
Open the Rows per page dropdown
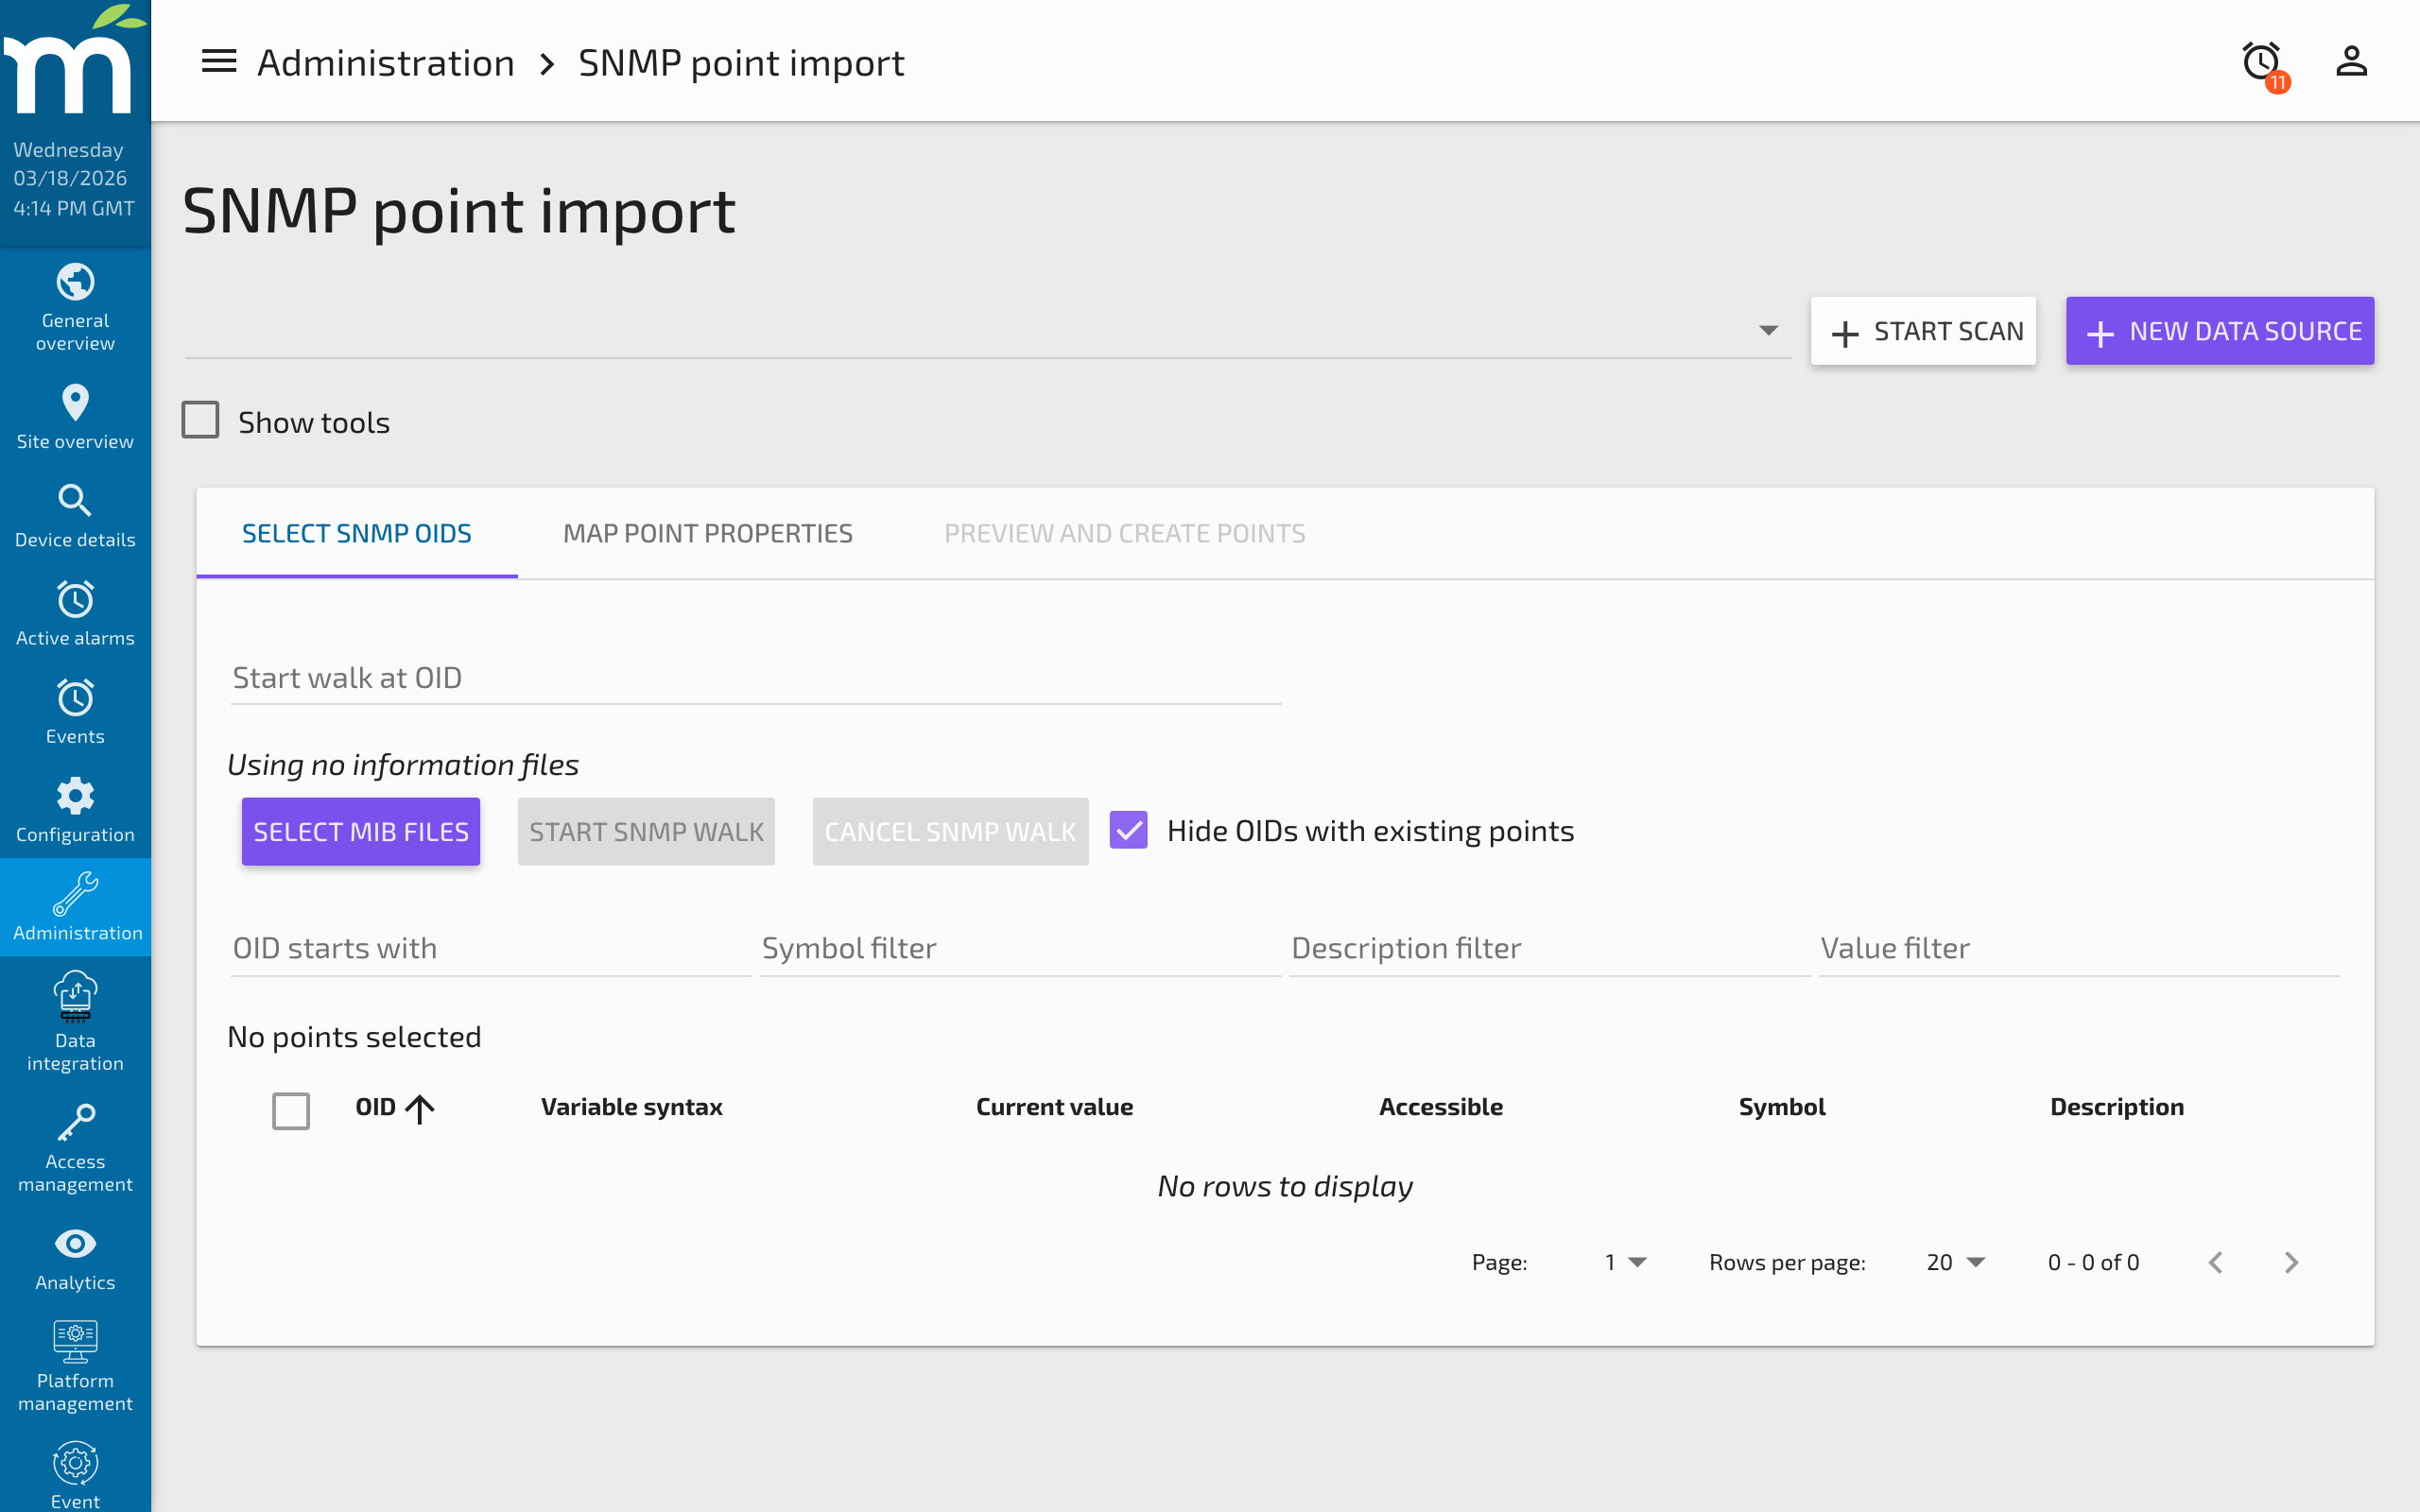(1952, 1262)
